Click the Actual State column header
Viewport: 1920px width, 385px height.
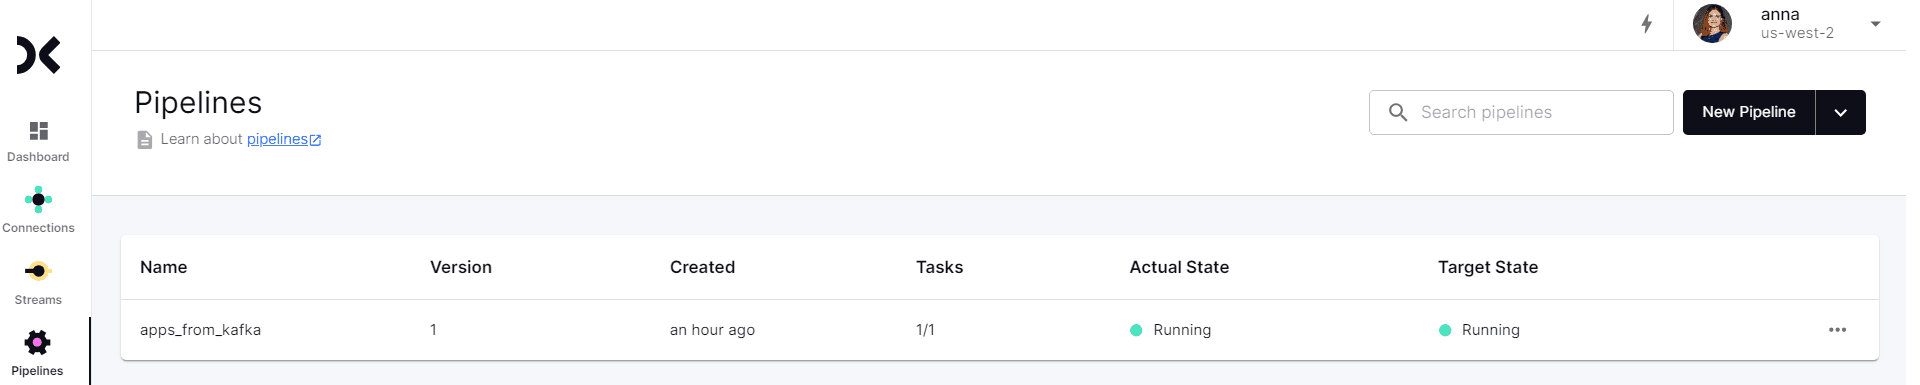click(1179, 267)
